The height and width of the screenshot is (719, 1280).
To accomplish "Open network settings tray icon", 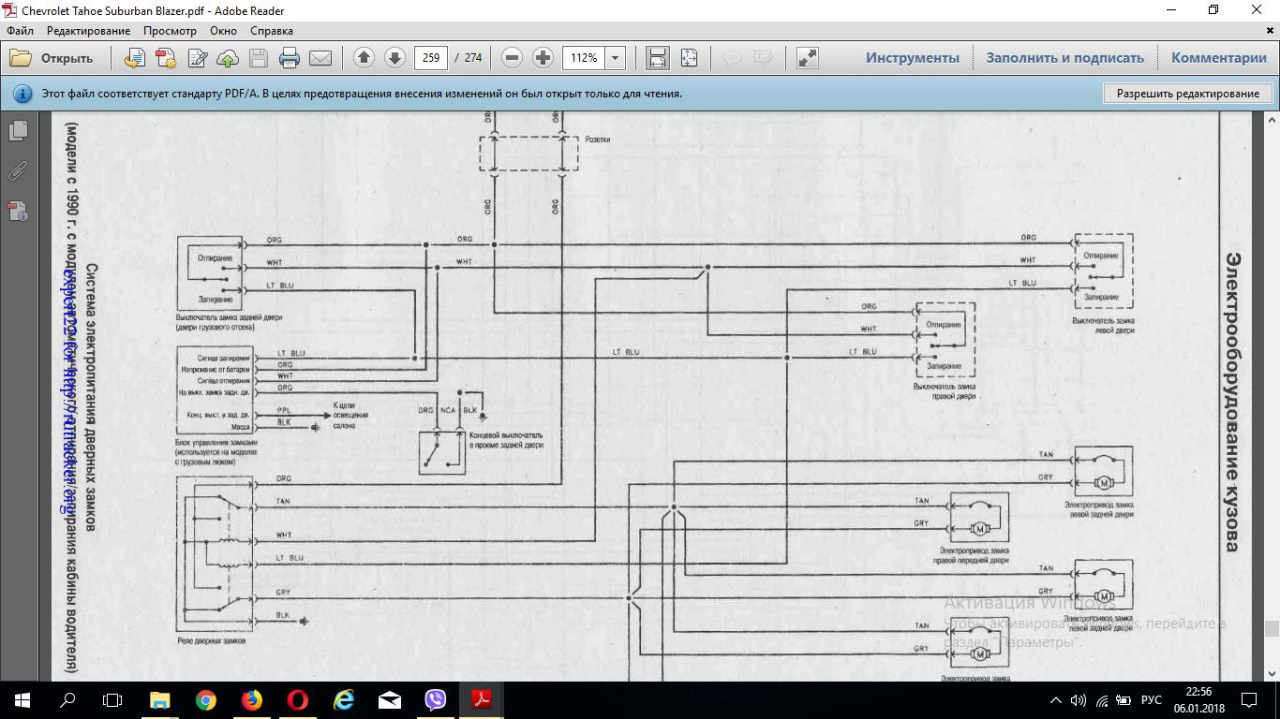I will tap(1102, 700).
